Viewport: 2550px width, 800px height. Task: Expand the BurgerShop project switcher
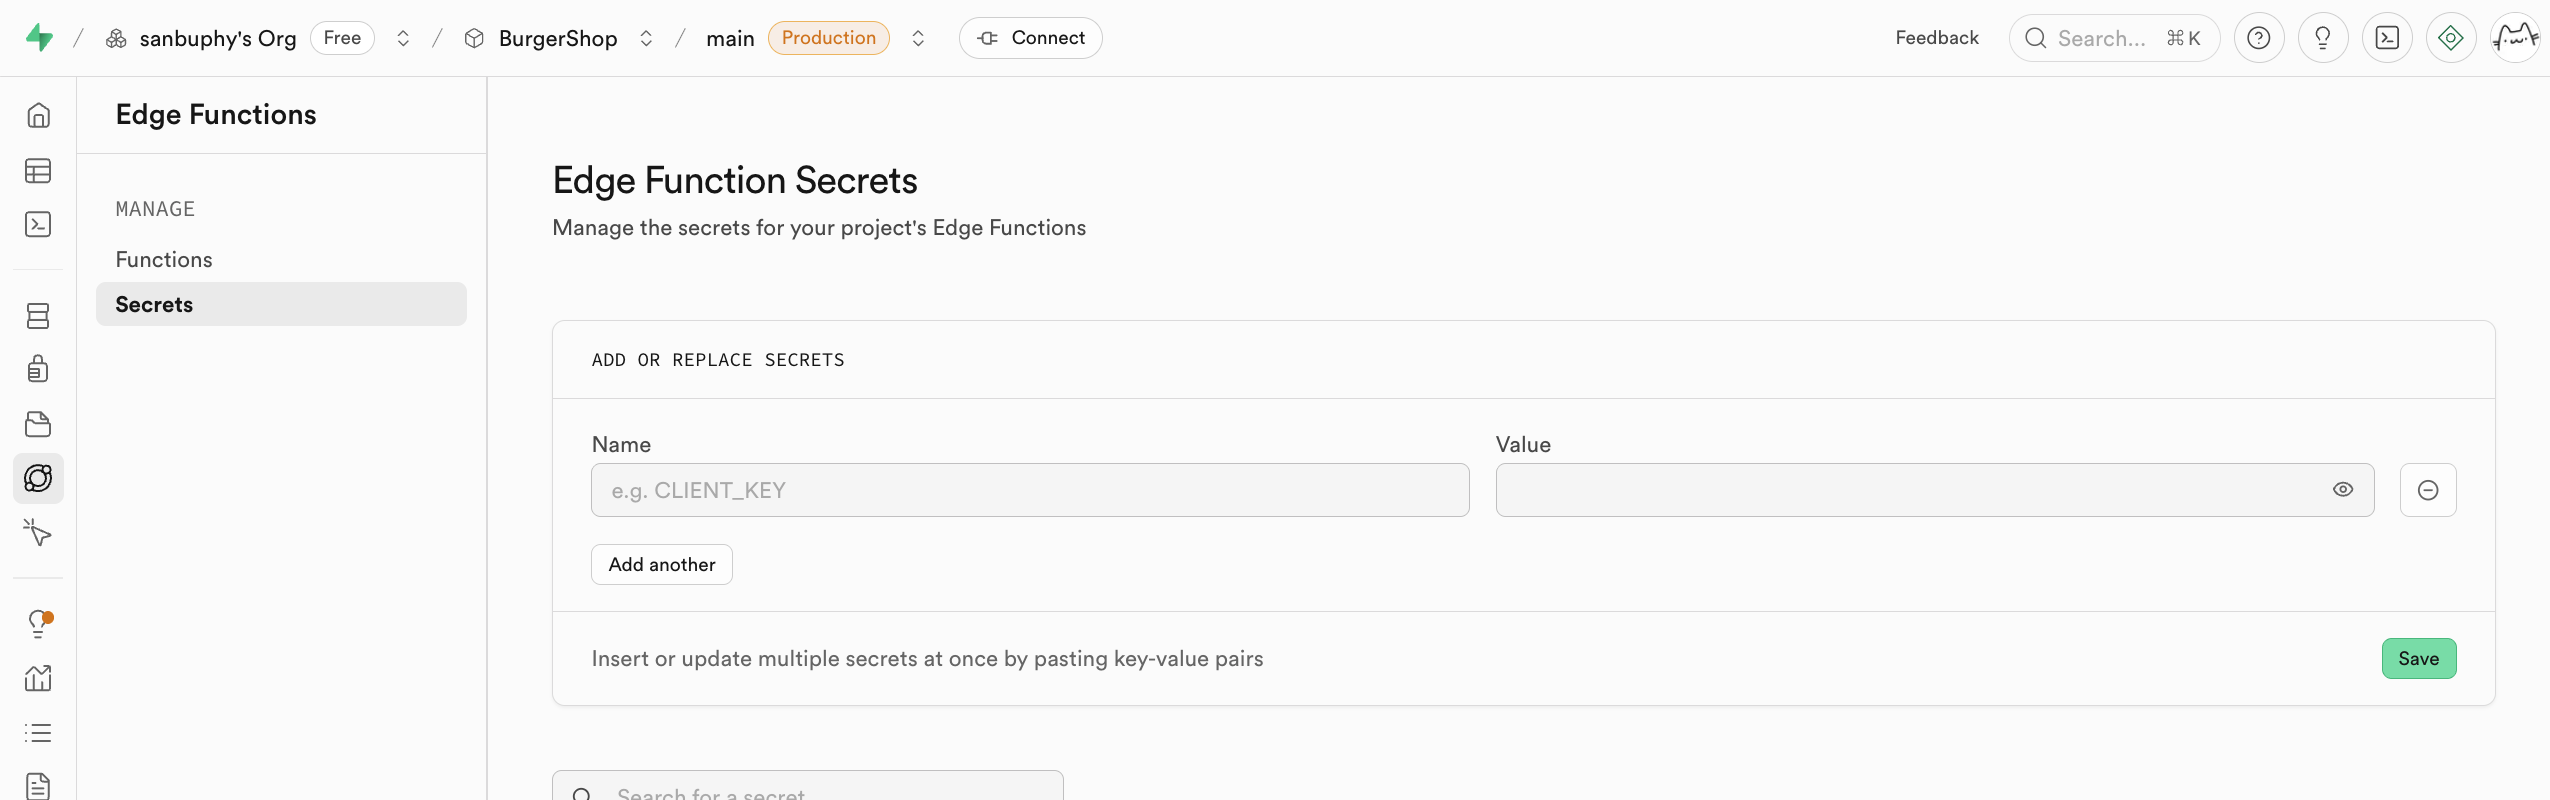646,38
